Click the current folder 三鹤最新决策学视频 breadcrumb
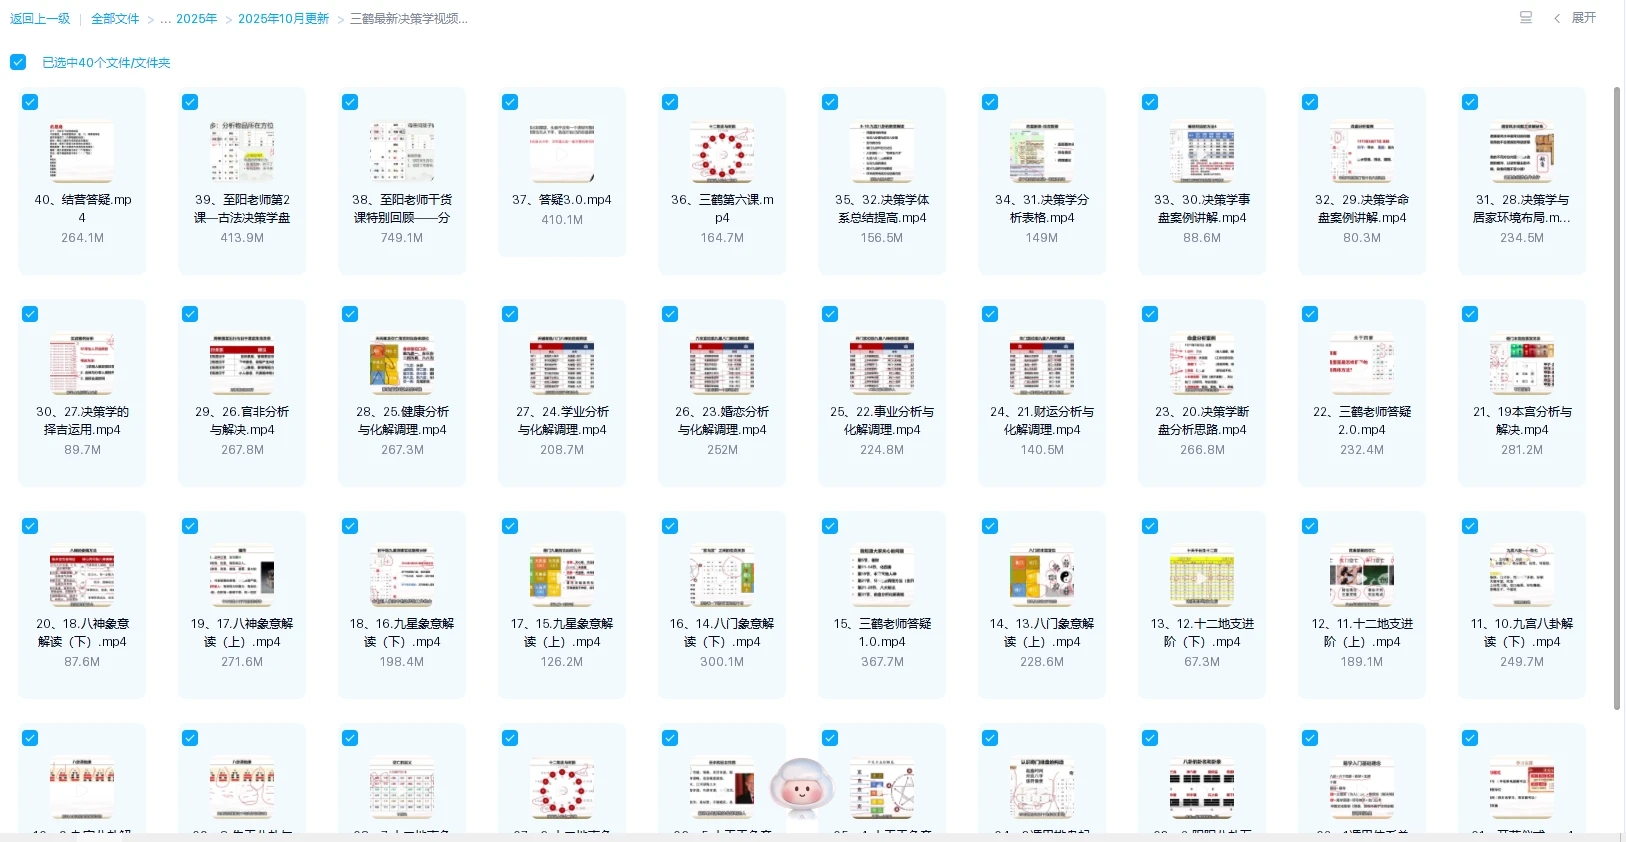This screenshot has height=842, width=1626. [x=408, y=19]
